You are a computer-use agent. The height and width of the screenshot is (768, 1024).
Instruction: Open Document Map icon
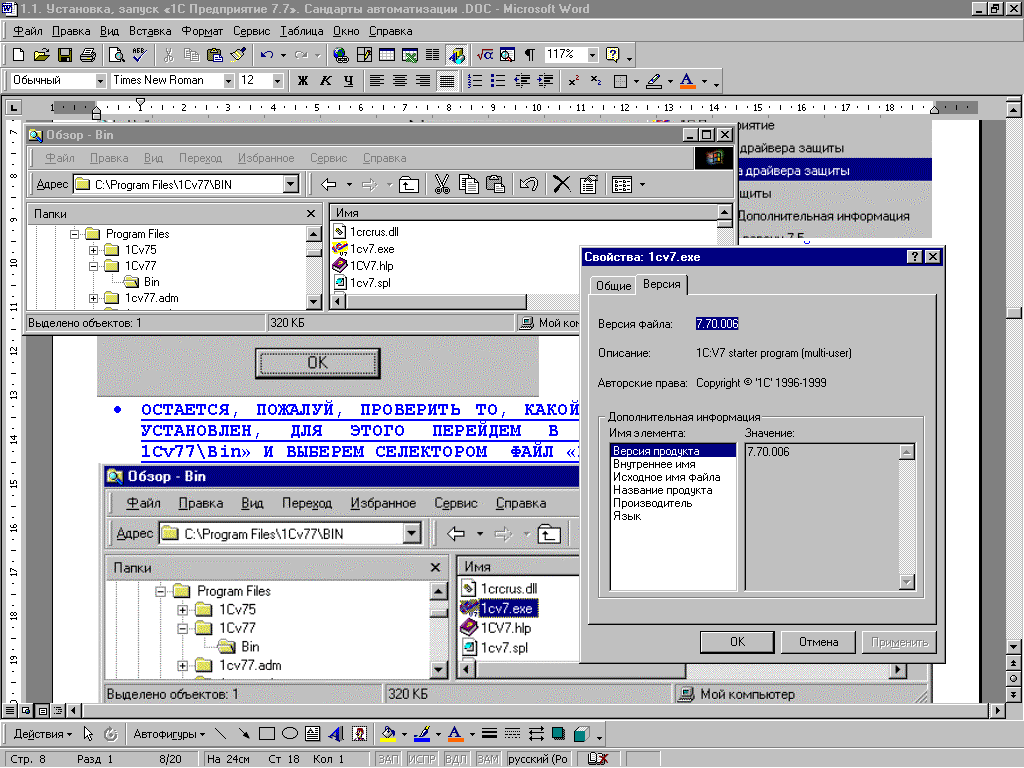click(507, 55)
